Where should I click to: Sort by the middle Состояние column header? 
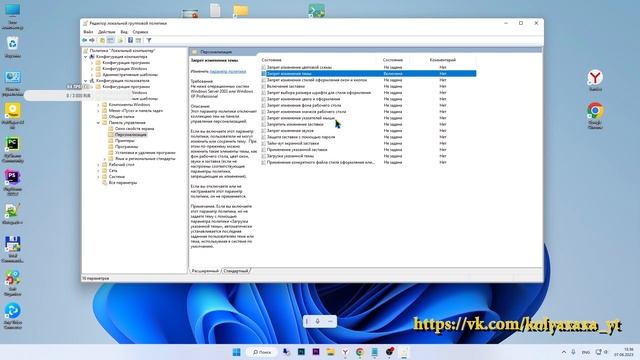[x=393, y=60]
